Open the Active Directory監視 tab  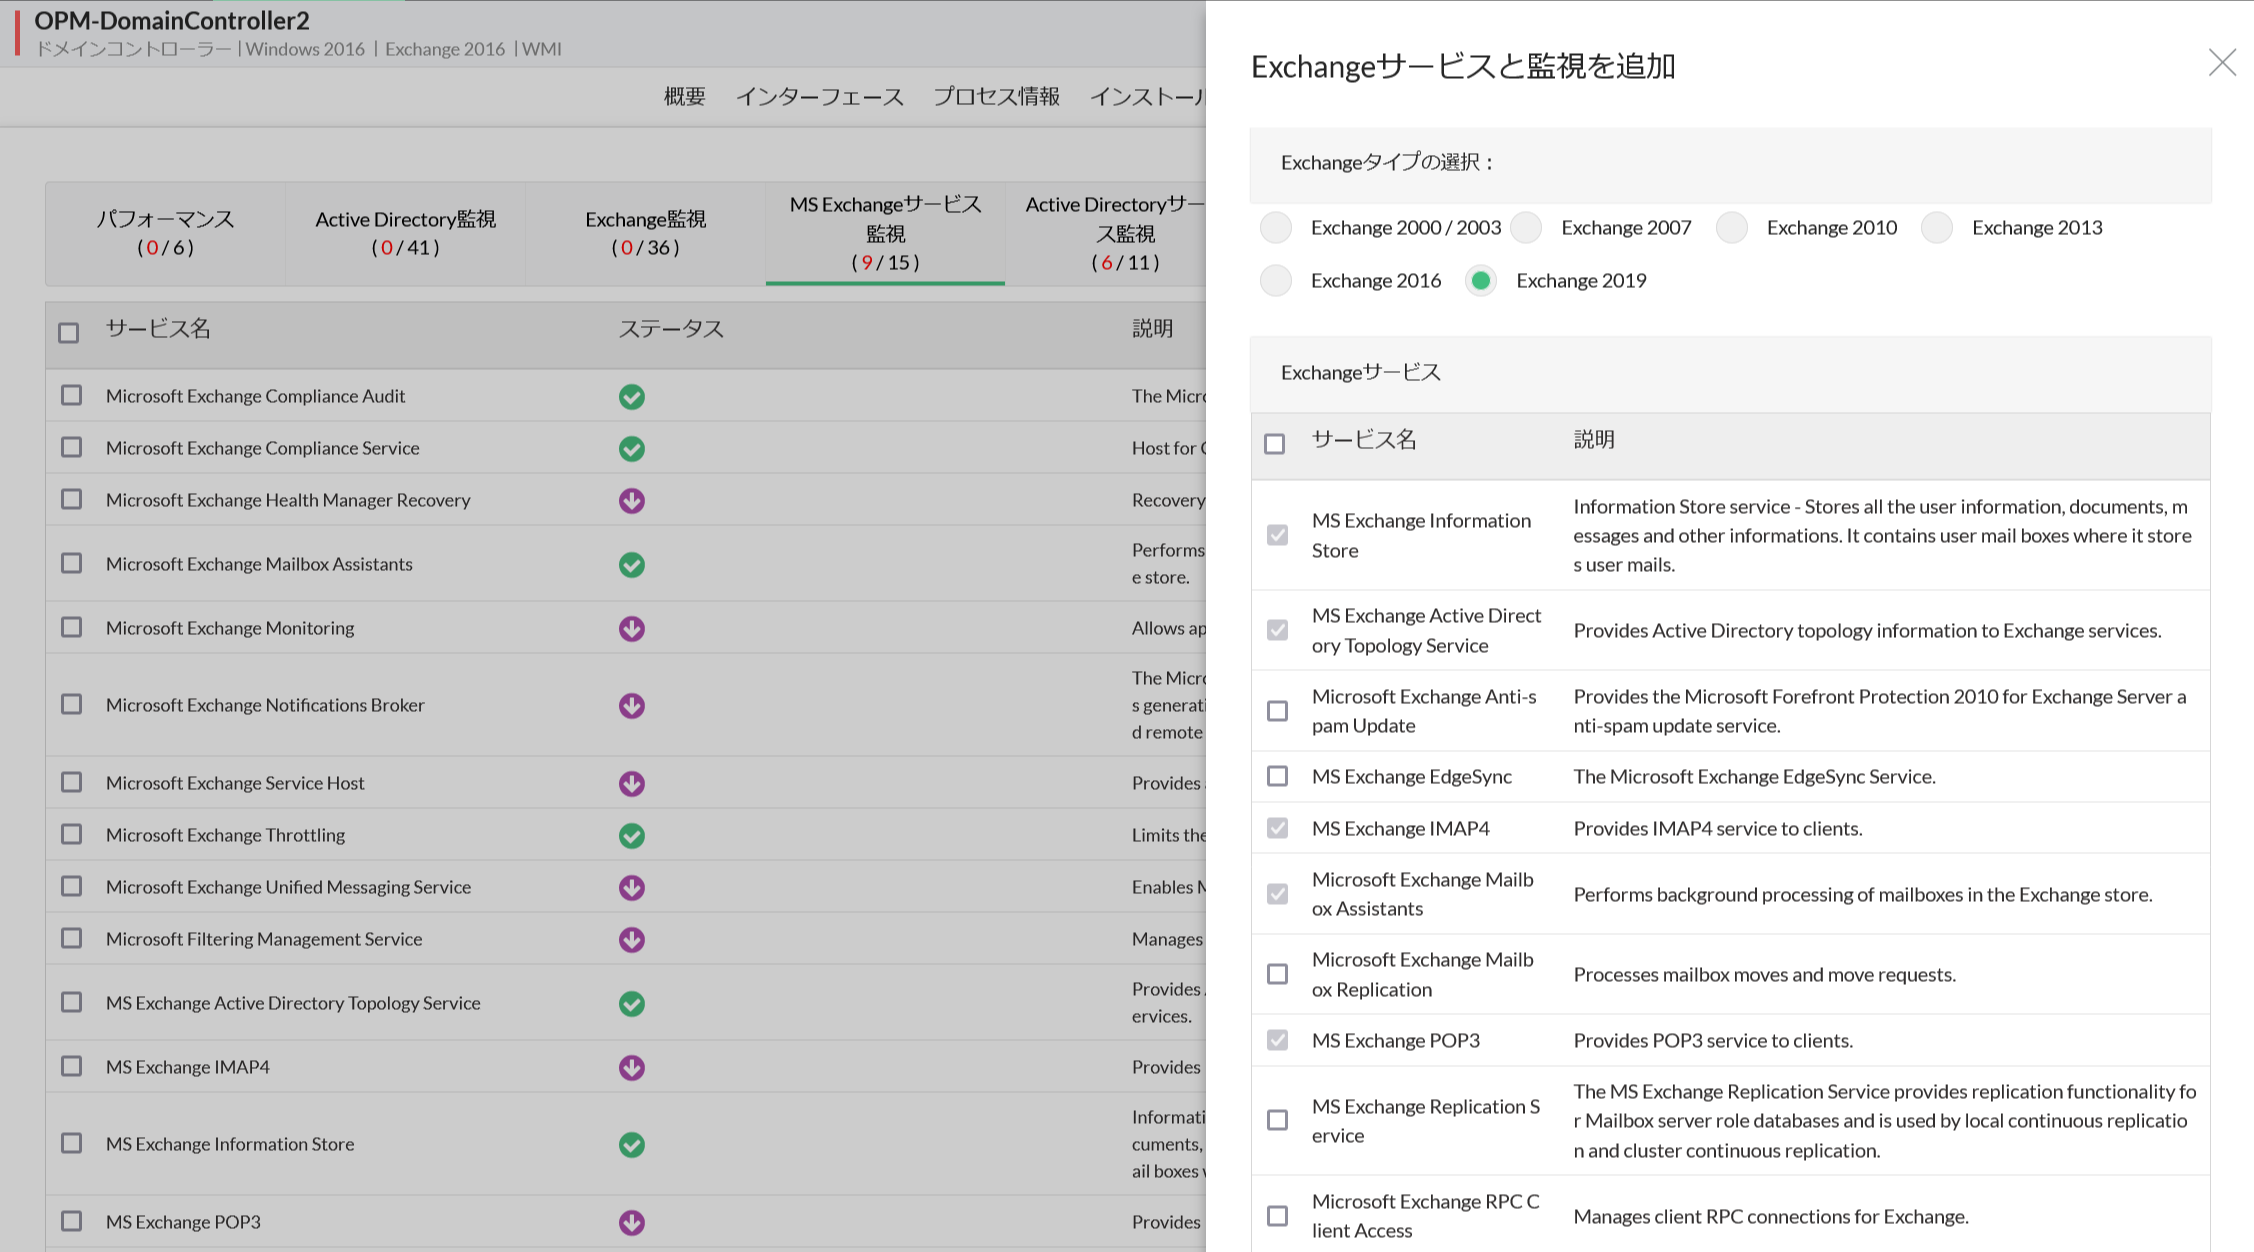tap(405, 233)
